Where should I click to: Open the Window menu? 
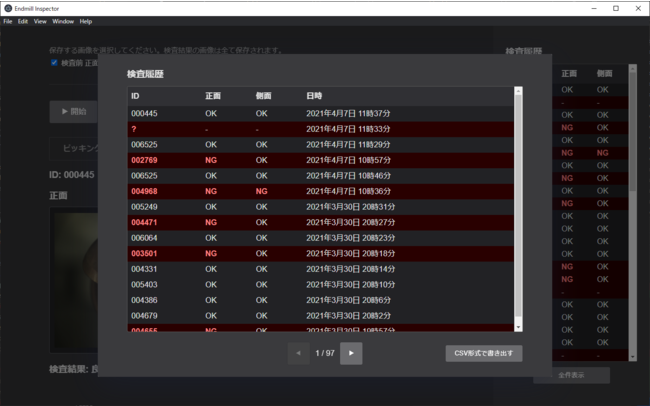[63, 21]
